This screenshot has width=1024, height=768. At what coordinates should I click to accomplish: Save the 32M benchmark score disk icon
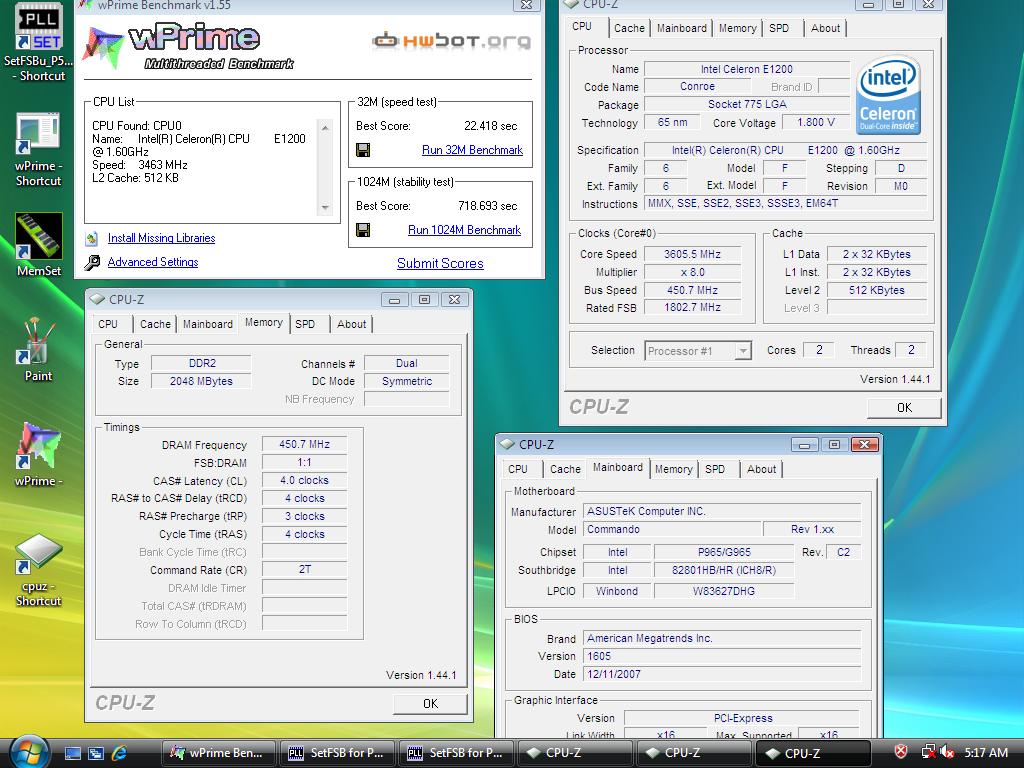[363, 150]
